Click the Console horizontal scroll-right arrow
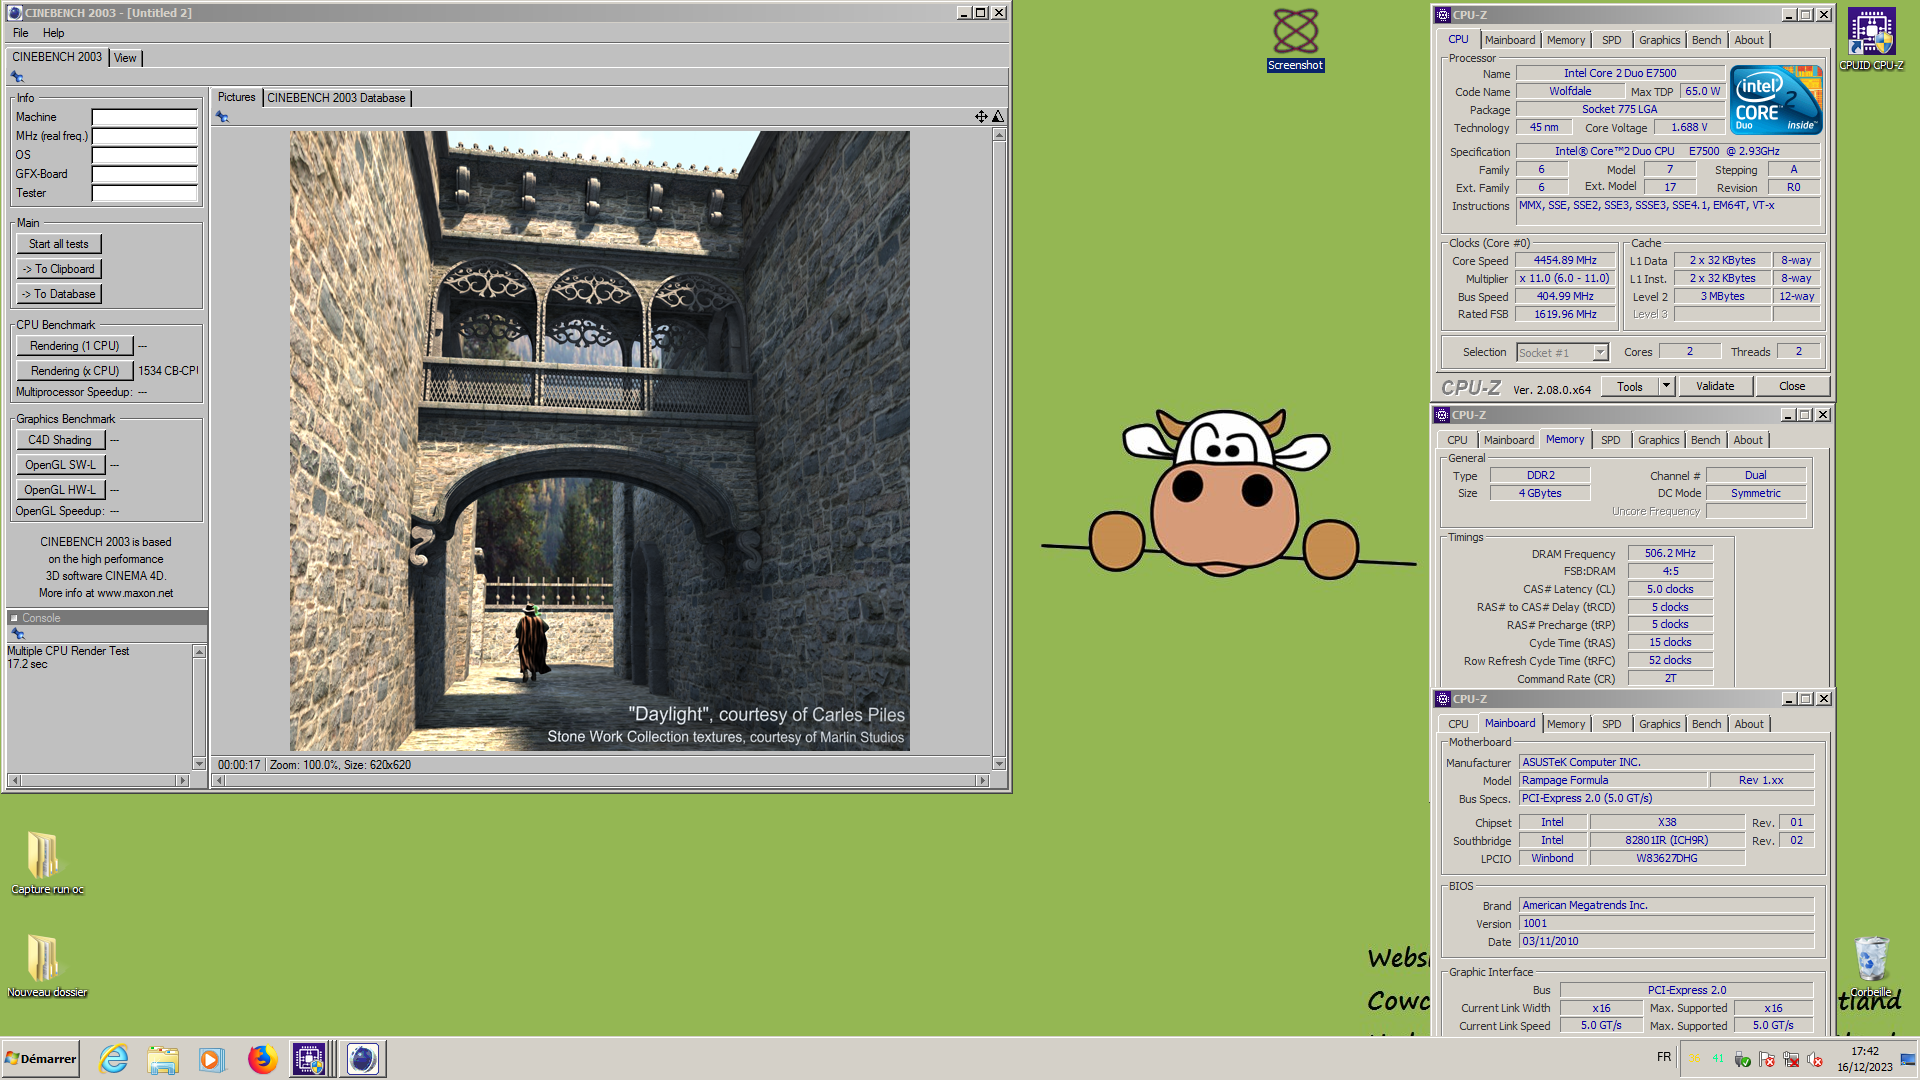This screenshot has width=1920, height=1080. [182, 781]
